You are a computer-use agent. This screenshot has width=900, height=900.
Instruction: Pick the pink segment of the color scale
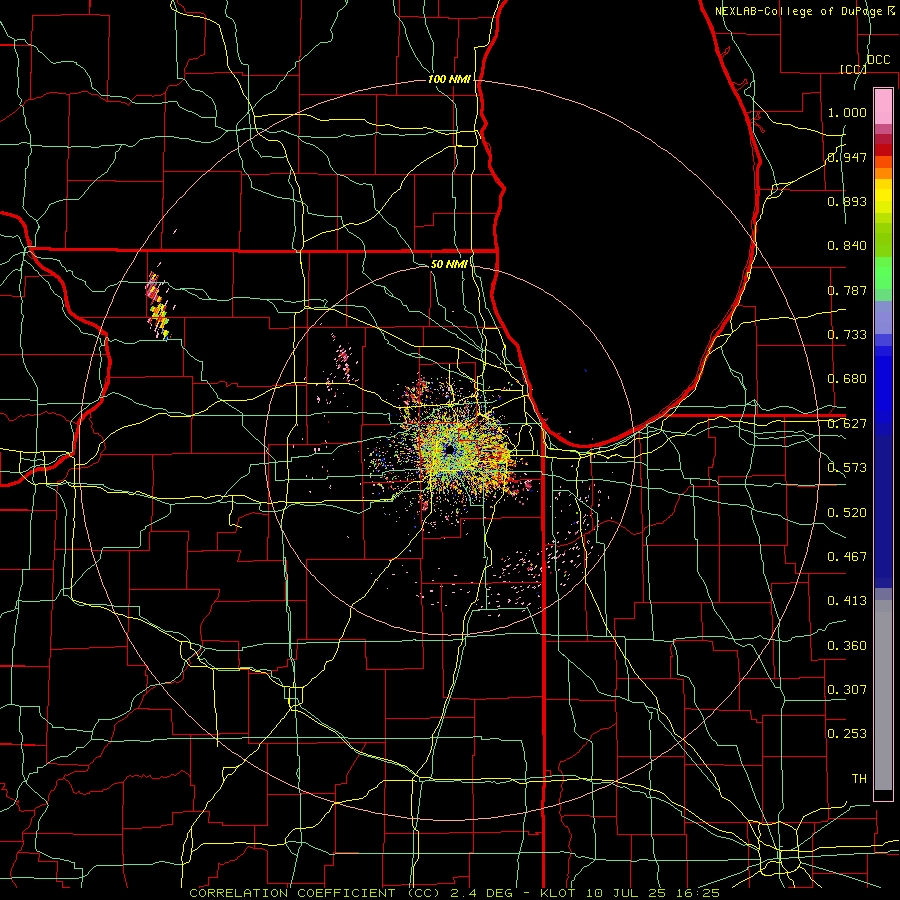[883, 107]
